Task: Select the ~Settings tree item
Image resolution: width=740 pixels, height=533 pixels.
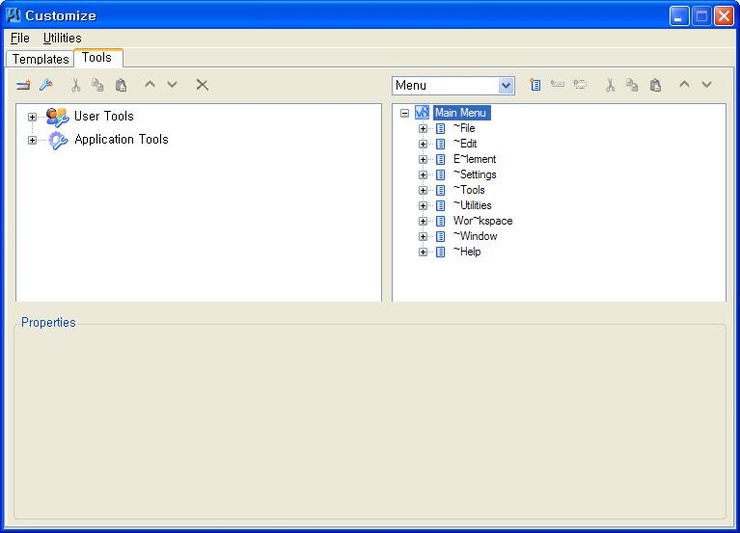Action: point(474,175)
